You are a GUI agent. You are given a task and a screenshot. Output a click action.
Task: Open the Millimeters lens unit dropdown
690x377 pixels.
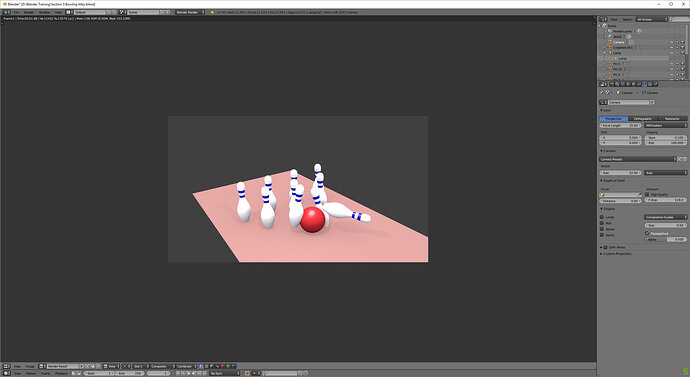pos(665,125)
